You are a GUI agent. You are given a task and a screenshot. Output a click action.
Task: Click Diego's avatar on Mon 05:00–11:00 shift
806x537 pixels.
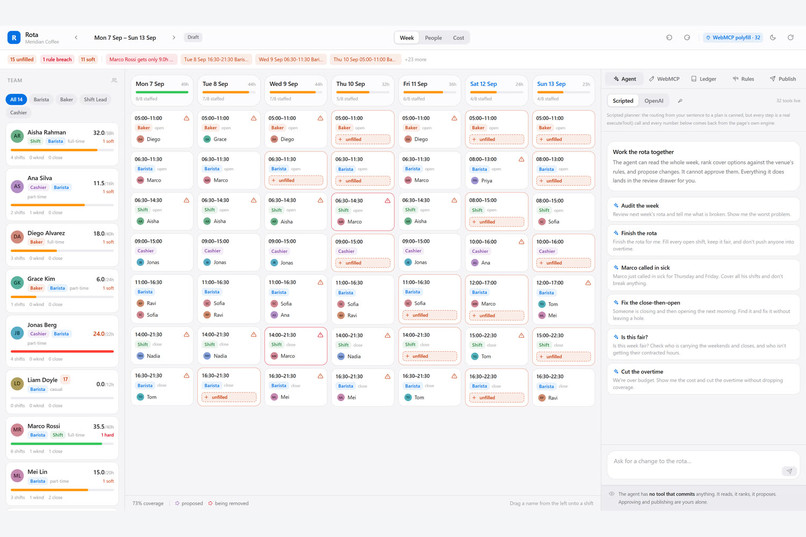tap(140, 139)
